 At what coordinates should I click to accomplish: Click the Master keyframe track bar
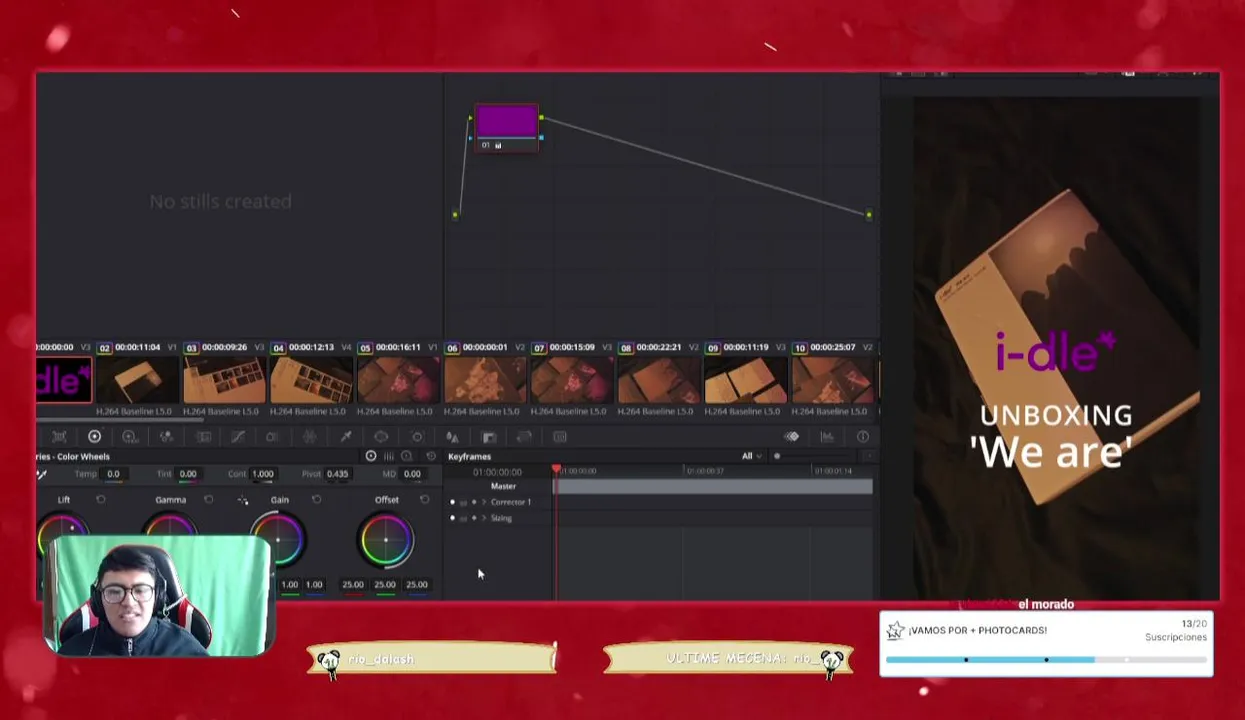click(x=714, y=486)
